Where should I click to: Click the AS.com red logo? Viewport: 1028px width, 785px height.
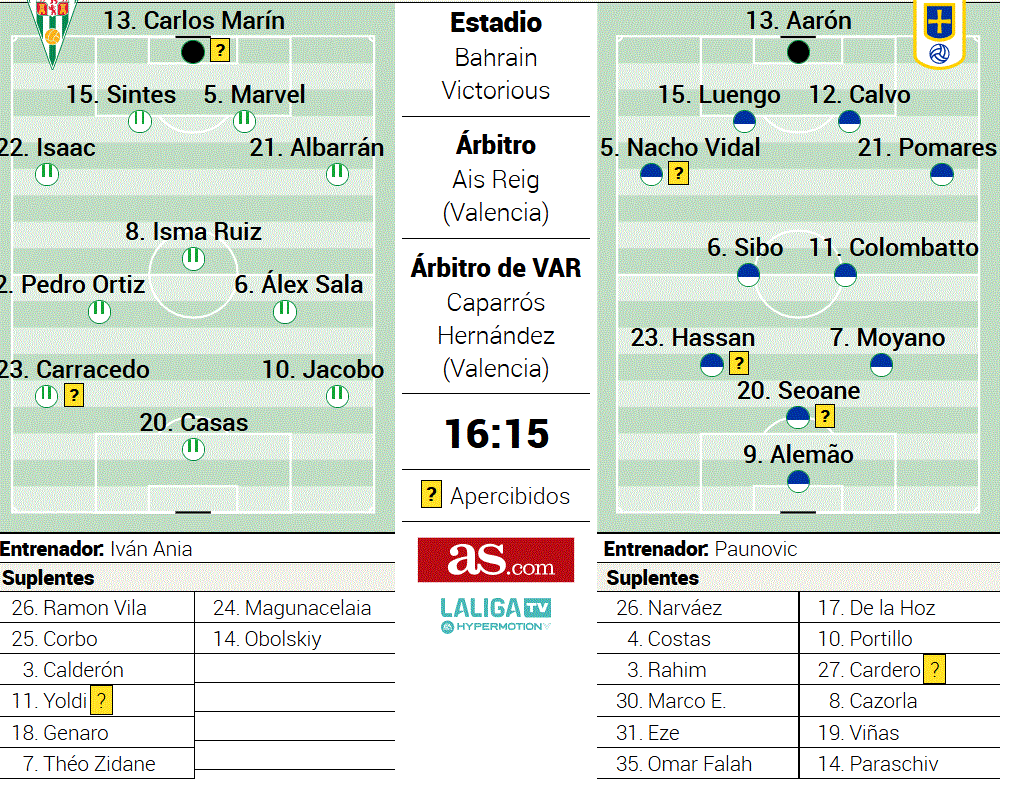click(496, 559)
